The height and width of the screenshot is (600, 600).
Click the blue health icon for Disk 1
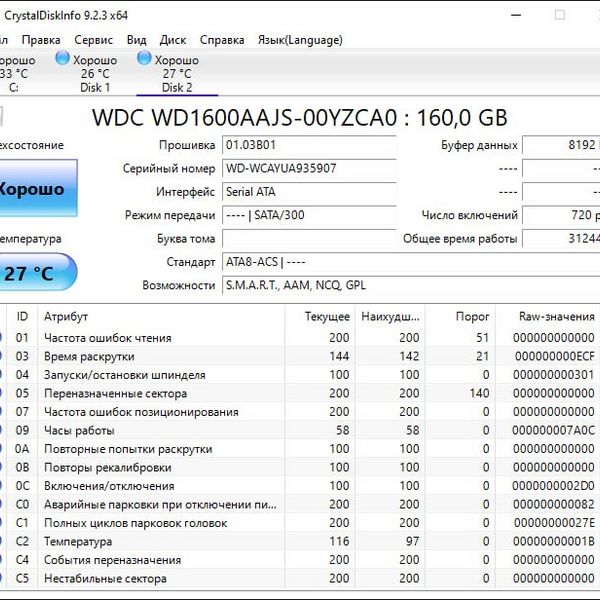point(62,58)
